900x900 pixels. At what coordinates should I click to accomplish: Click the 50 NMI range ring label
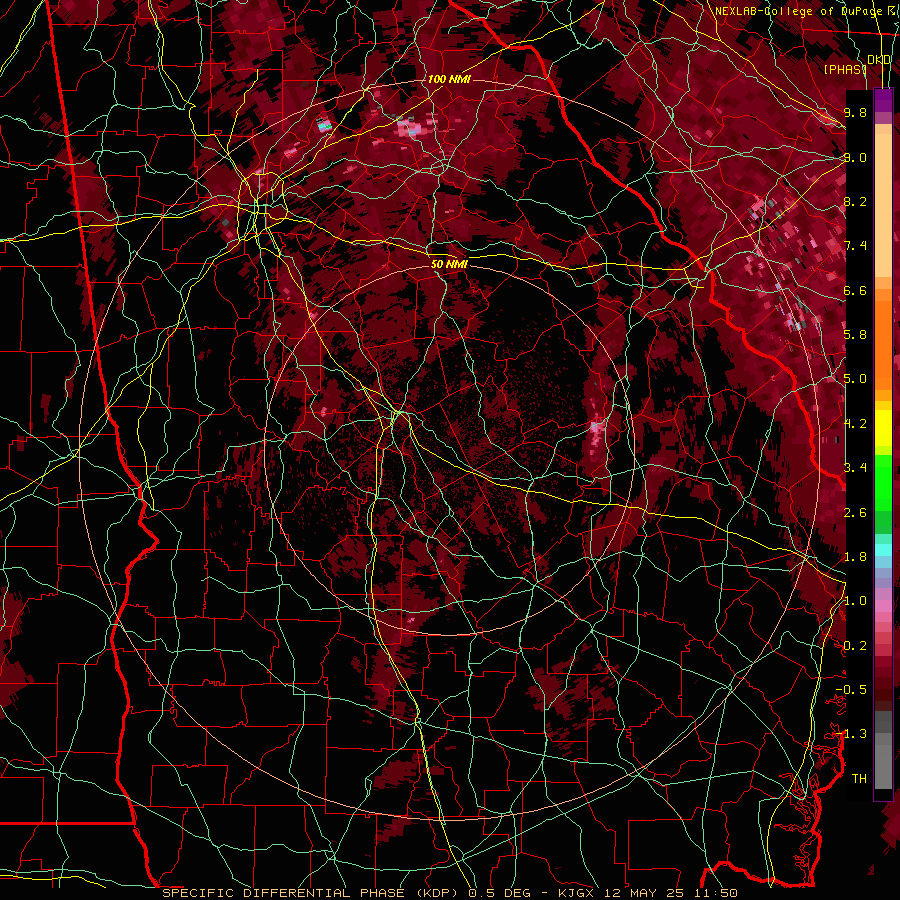coord(449,264)
